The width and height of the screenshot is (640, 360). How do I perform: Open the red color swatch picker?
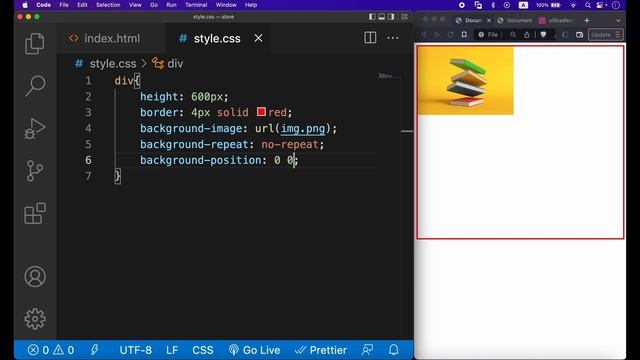point(261,112)
